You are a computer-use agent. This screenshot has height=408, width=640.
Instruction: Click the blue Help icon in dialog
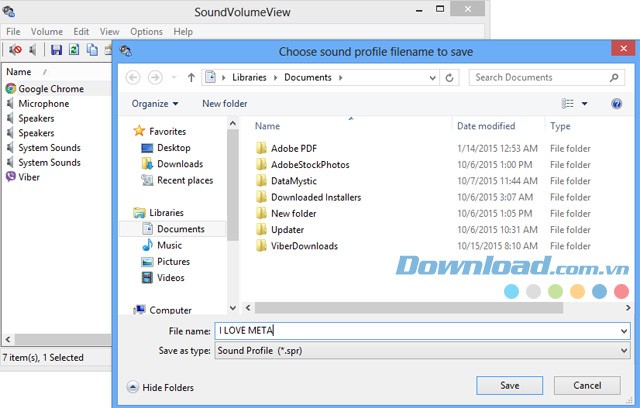pyautogui.click(x=616, y=103)
